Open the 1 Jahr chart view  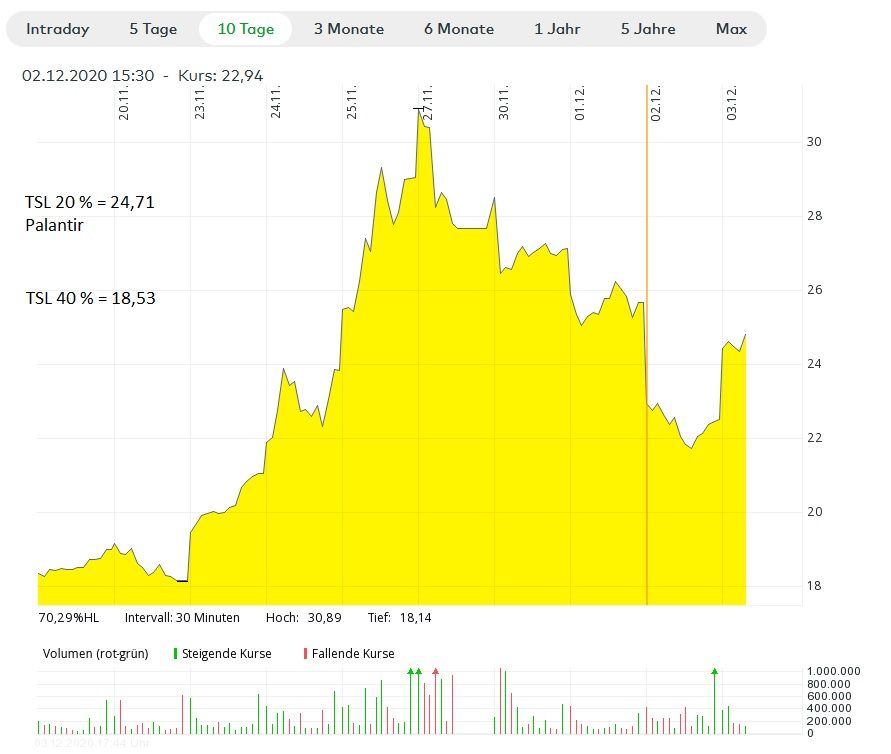(x=557, y=29)
